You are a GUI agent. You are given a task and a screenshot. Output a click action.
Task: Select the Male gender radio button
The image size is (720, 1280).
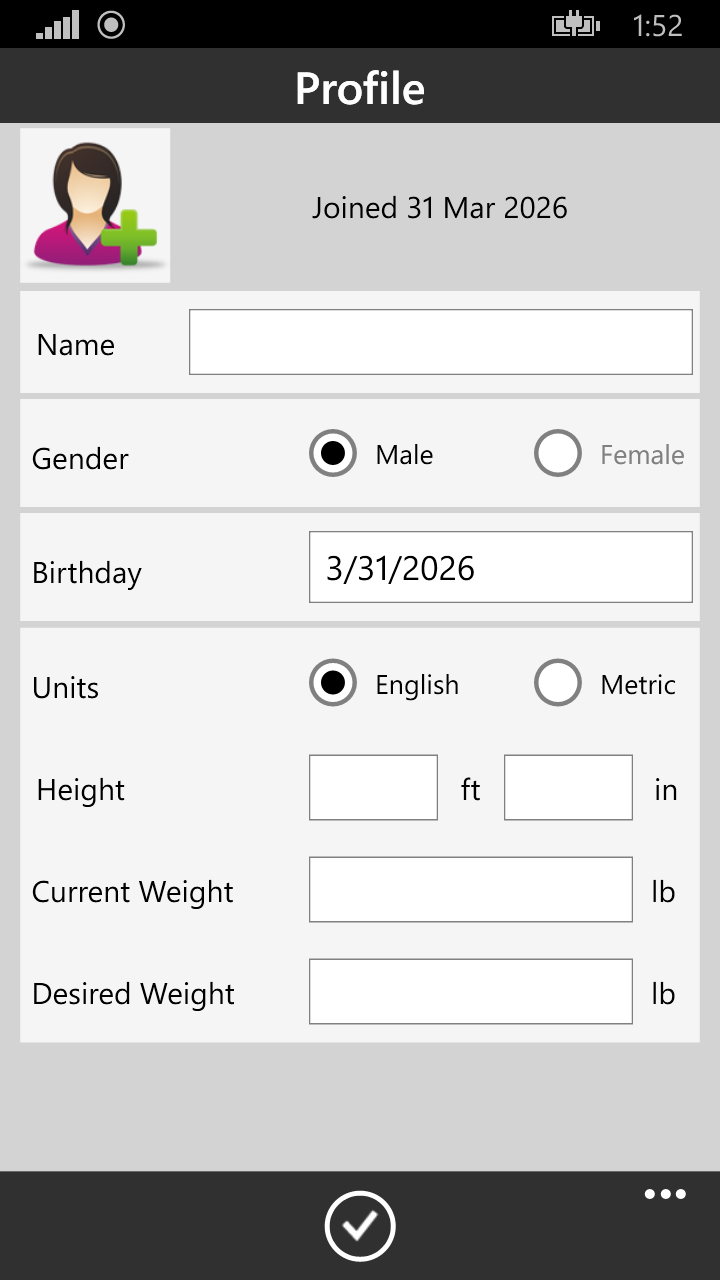333,454
